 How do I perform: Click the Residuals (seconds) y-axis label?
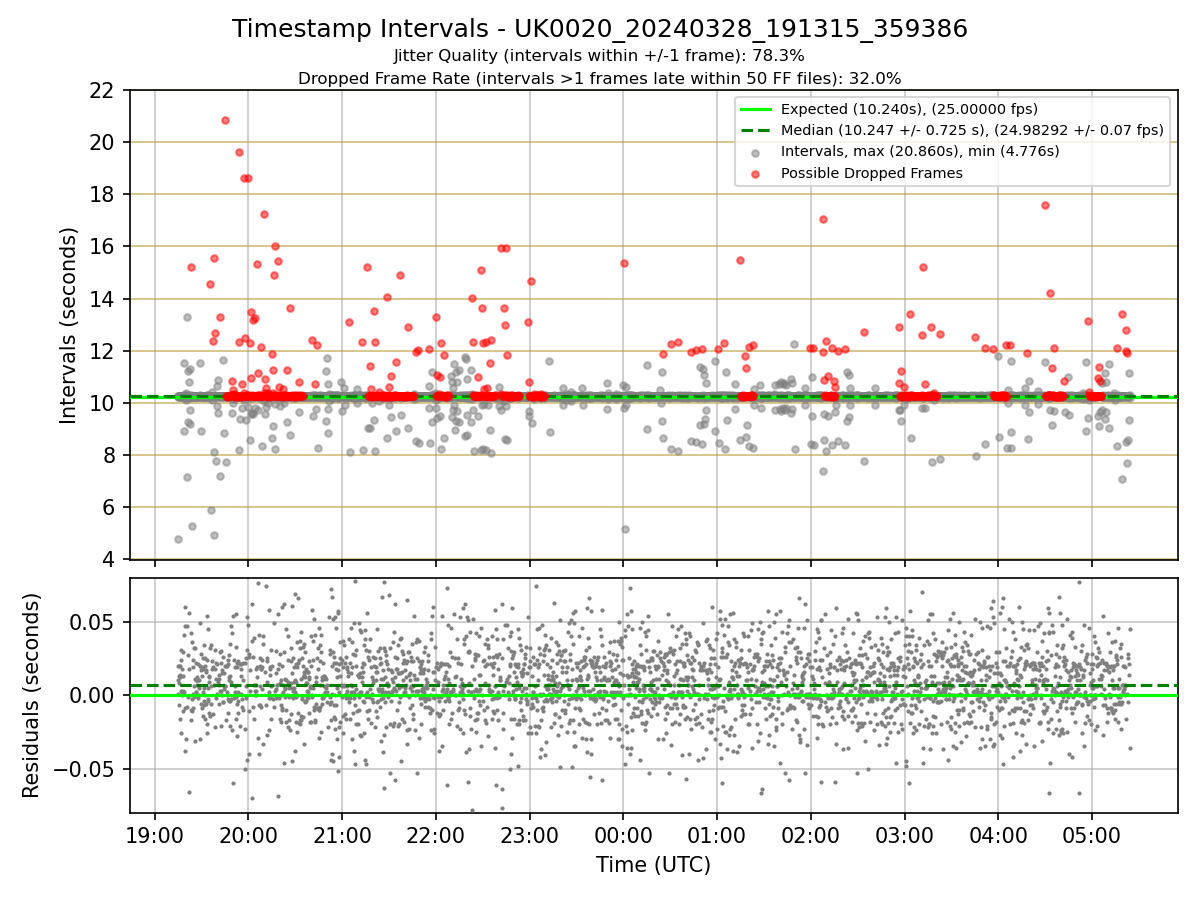[32, 695]
